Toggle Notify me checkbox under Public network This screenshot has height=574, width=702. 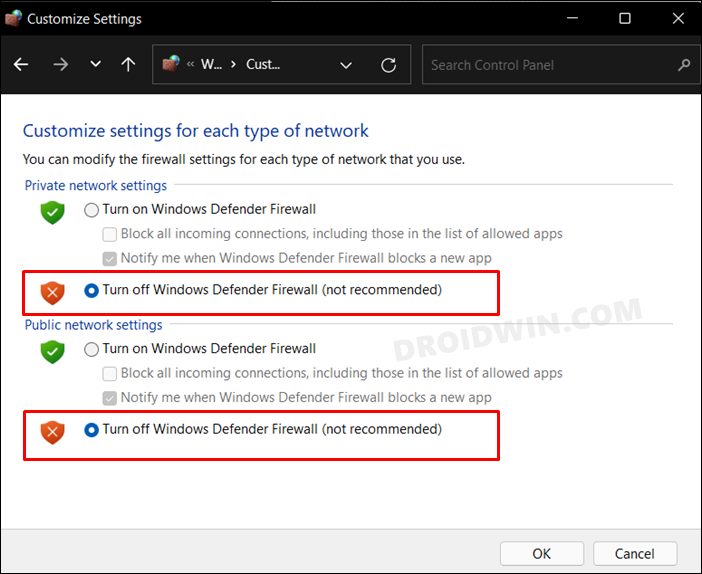(x=109, y=398)
